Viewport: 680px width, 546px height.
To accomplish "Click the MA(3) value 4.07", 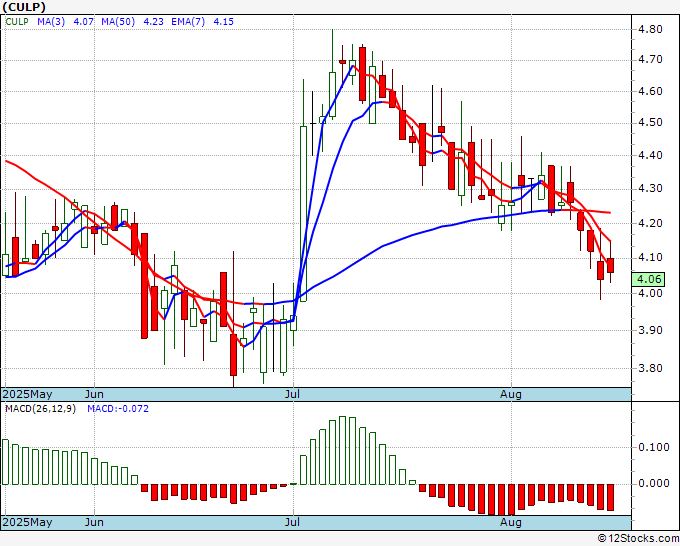I will tap(83, 21).
